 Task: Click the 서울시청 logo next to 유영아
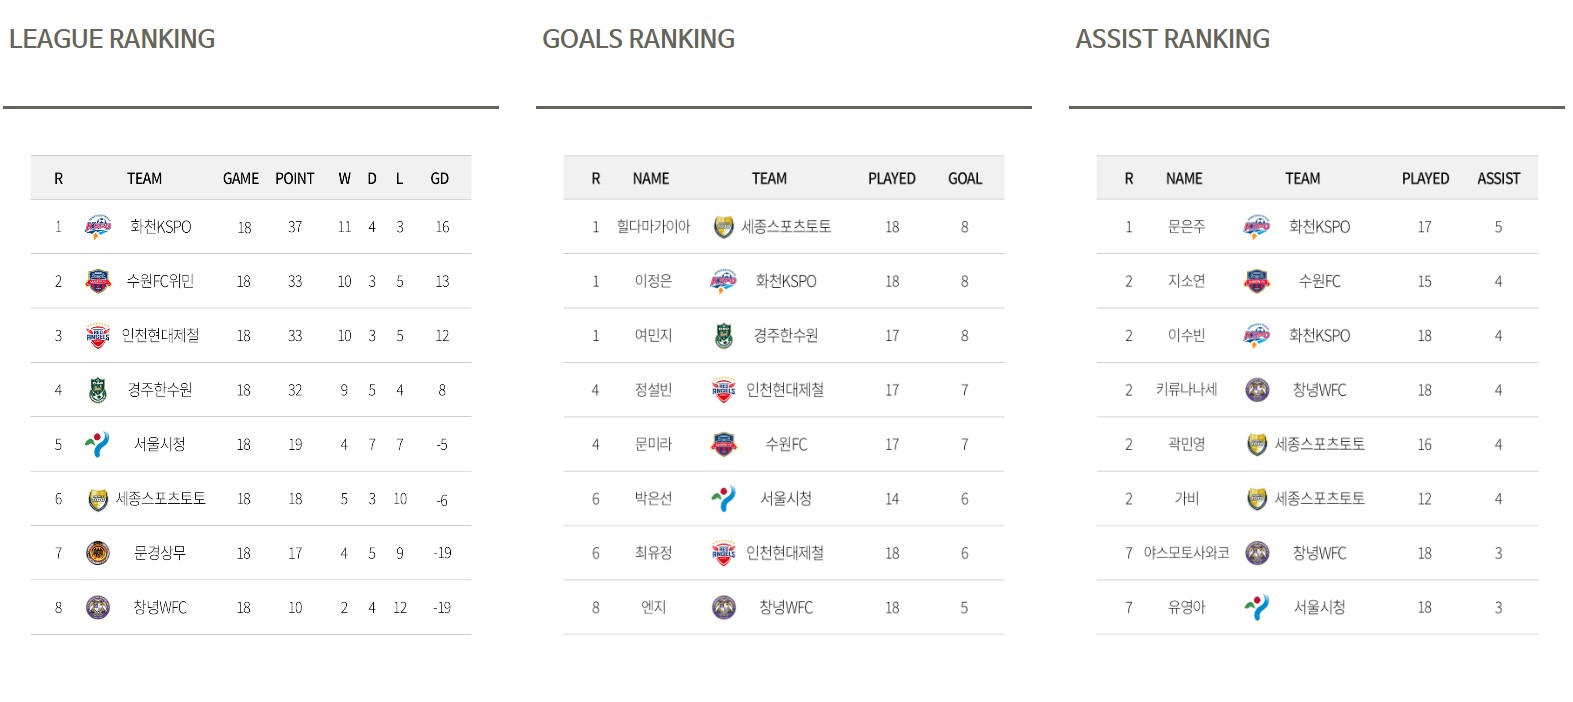pos(1257,607)
